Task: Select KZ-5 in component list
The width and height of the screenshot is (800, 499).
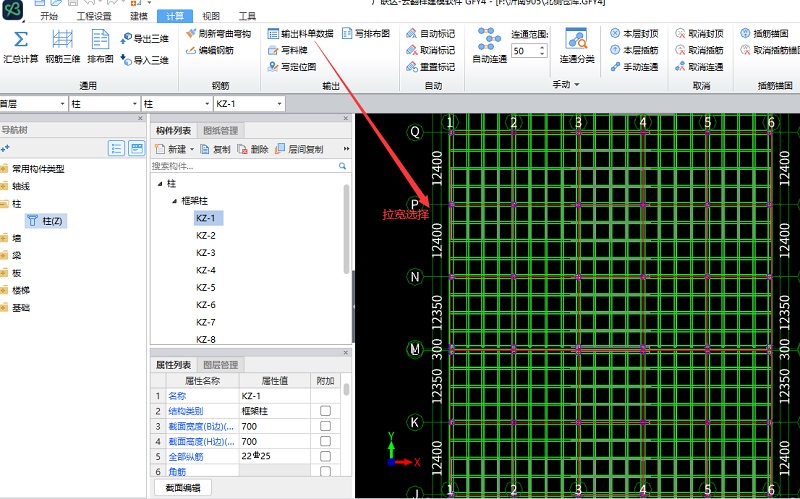Action: pyautogui.click(x=206, y=287)
